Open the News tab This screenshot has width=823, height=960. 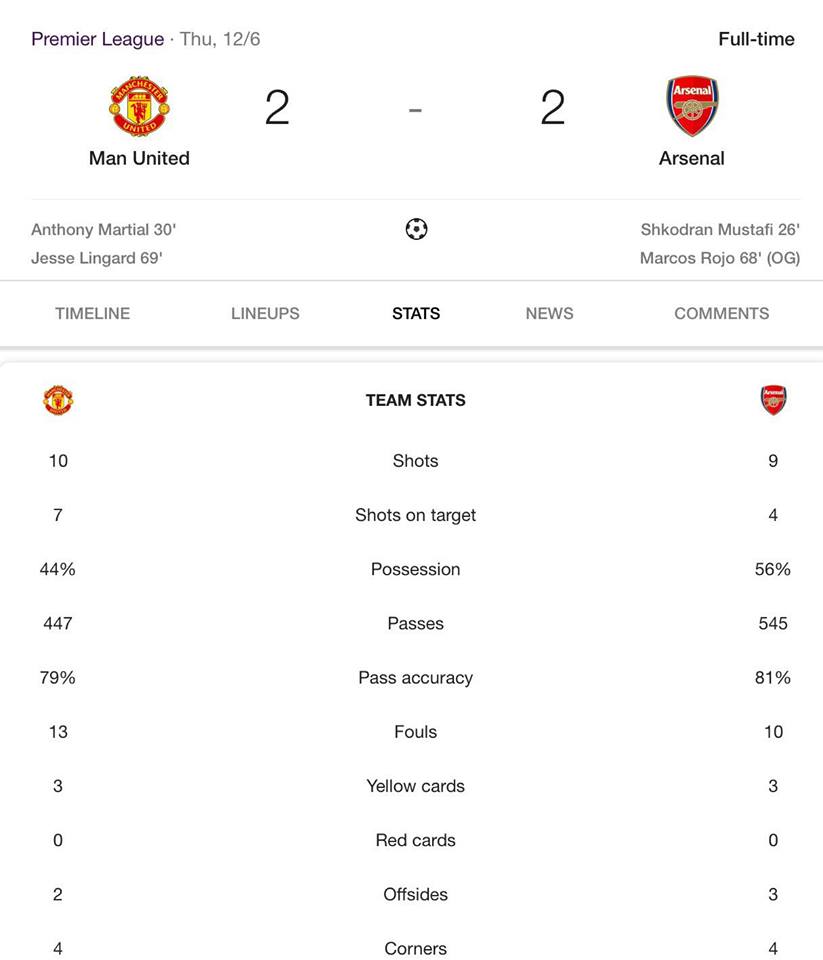549,313
